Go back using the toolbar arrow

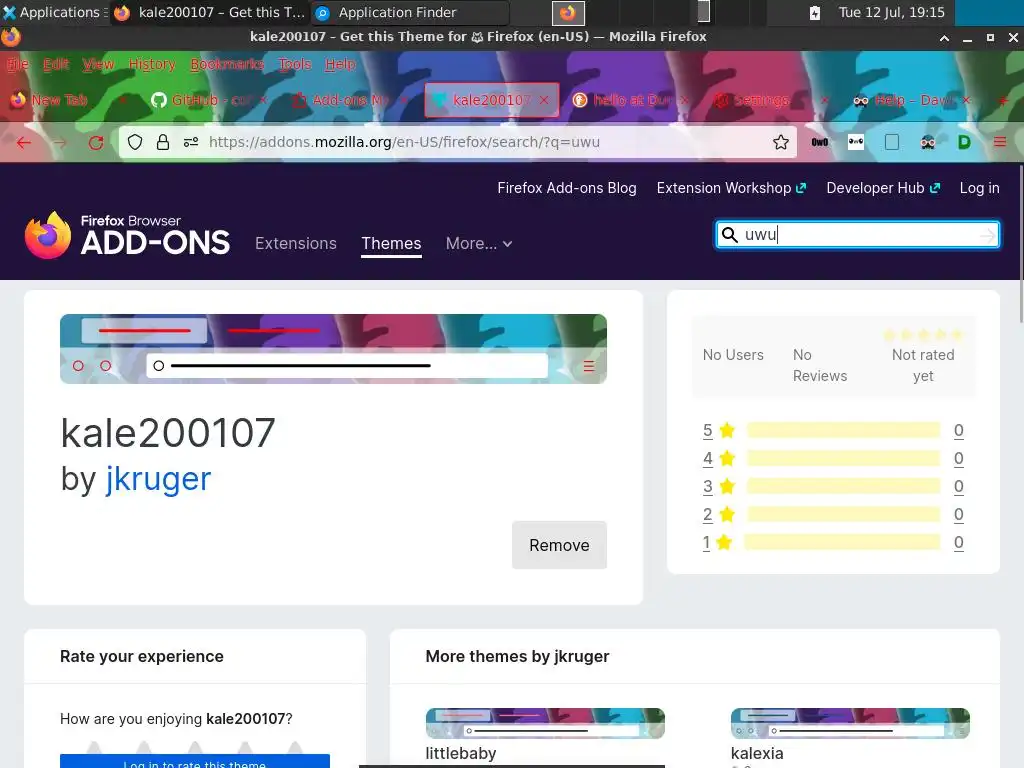tap(24, 142)
